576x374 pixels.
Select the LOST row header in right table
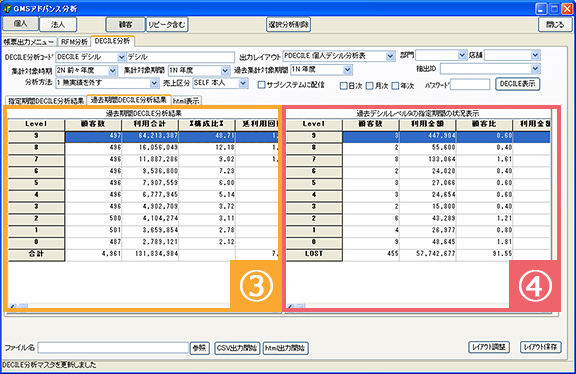coord(314,254)
